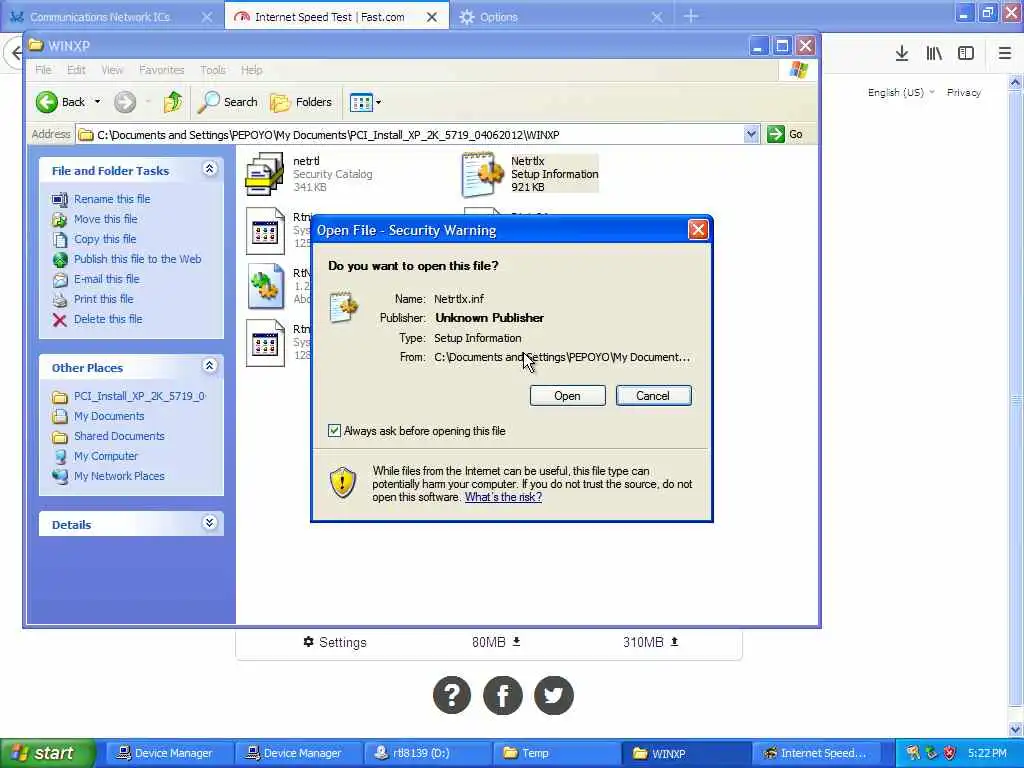Click Copy this file link
This screenshot has width=1024, height=768.
click(105, 239)
